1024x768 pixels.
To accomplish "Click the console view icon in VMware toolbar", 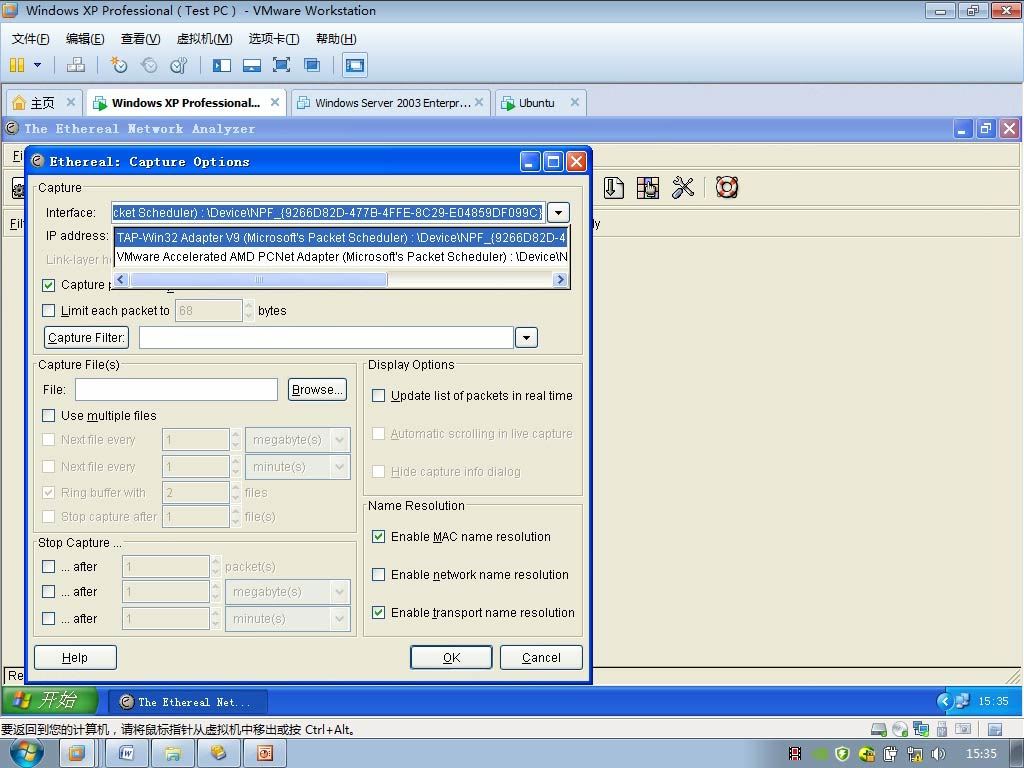I will (x=355, y=65).
